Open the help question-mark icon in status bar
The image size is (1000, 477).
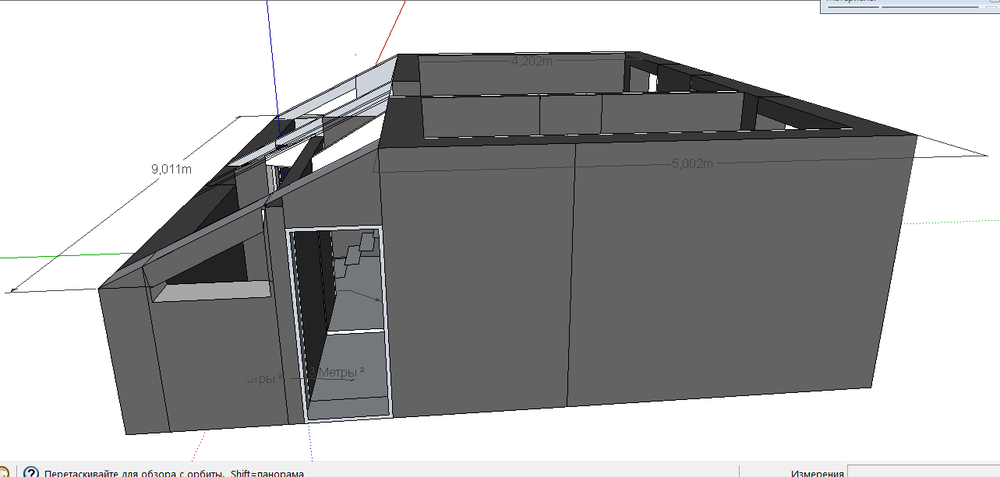click(x=31, y=474)
